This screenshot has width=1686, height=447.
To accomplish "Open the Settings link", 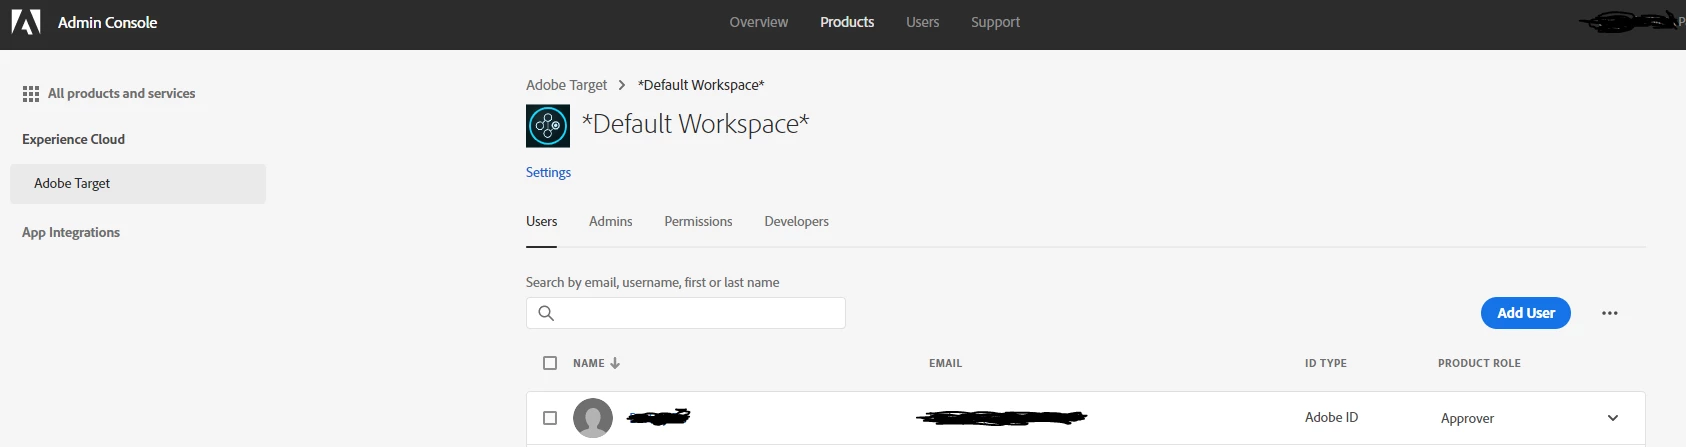I will (549, 172).
